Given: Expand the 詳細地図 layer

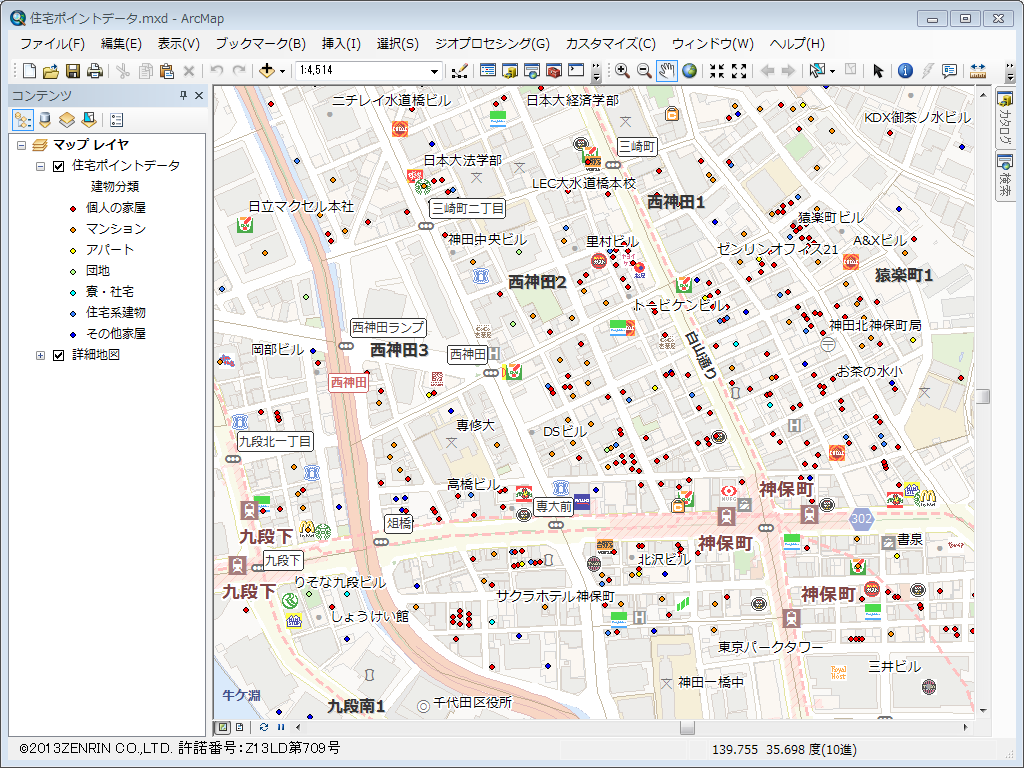Looking at the screenshot, I should (40, 355).
